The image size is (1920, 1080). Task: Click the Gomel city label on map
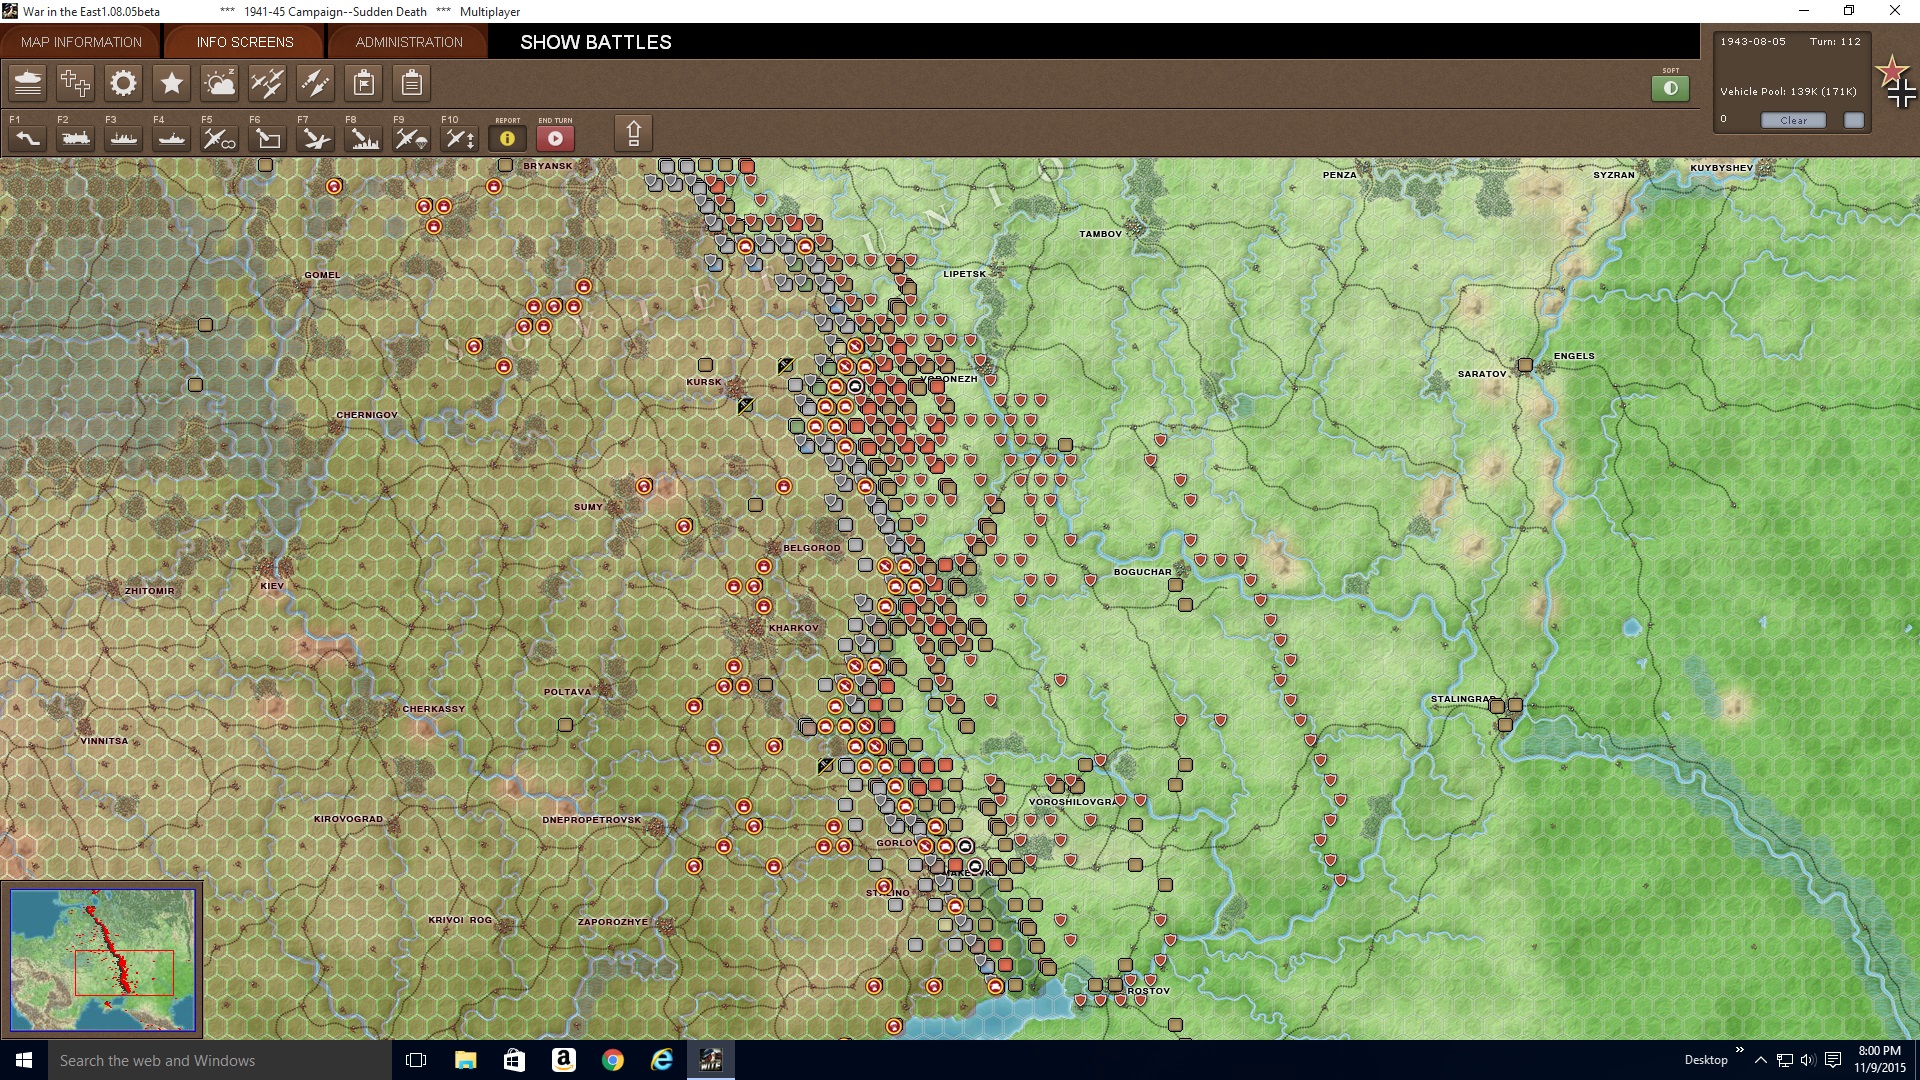[x=322, y=275]
